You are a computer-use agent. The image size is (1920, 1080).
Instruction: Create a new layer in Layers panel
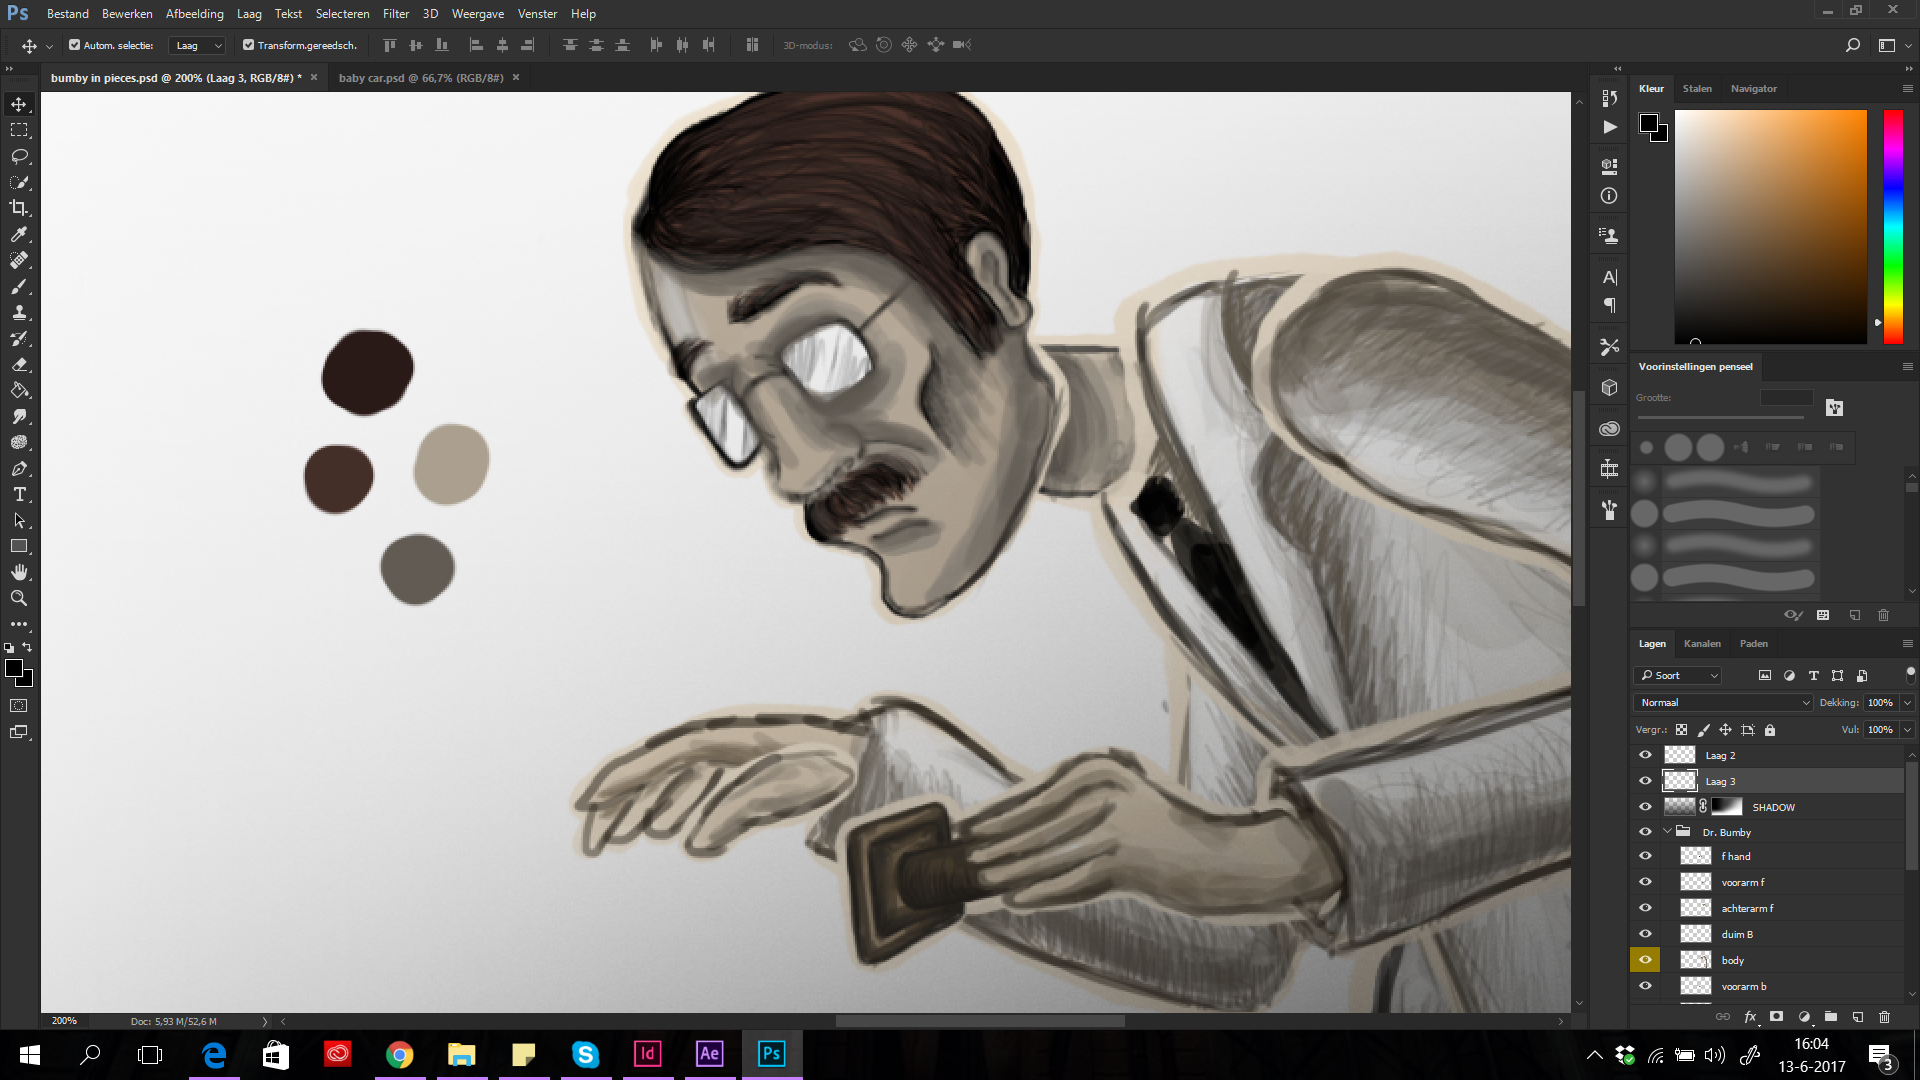pos(1857,1017)
